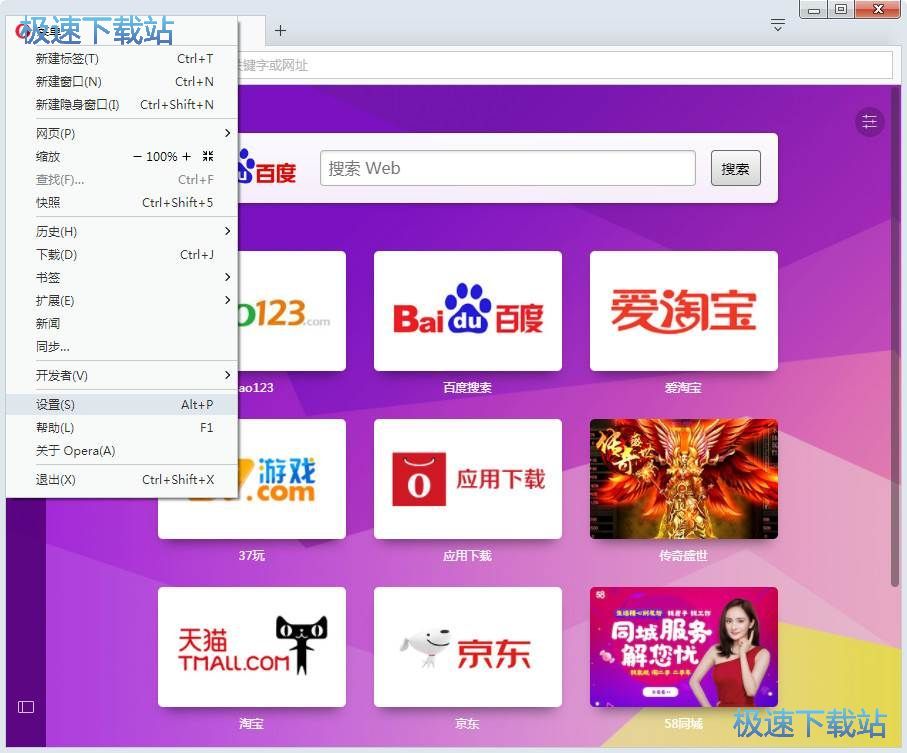Open 设置(S) settings

(x=121, y=404)
